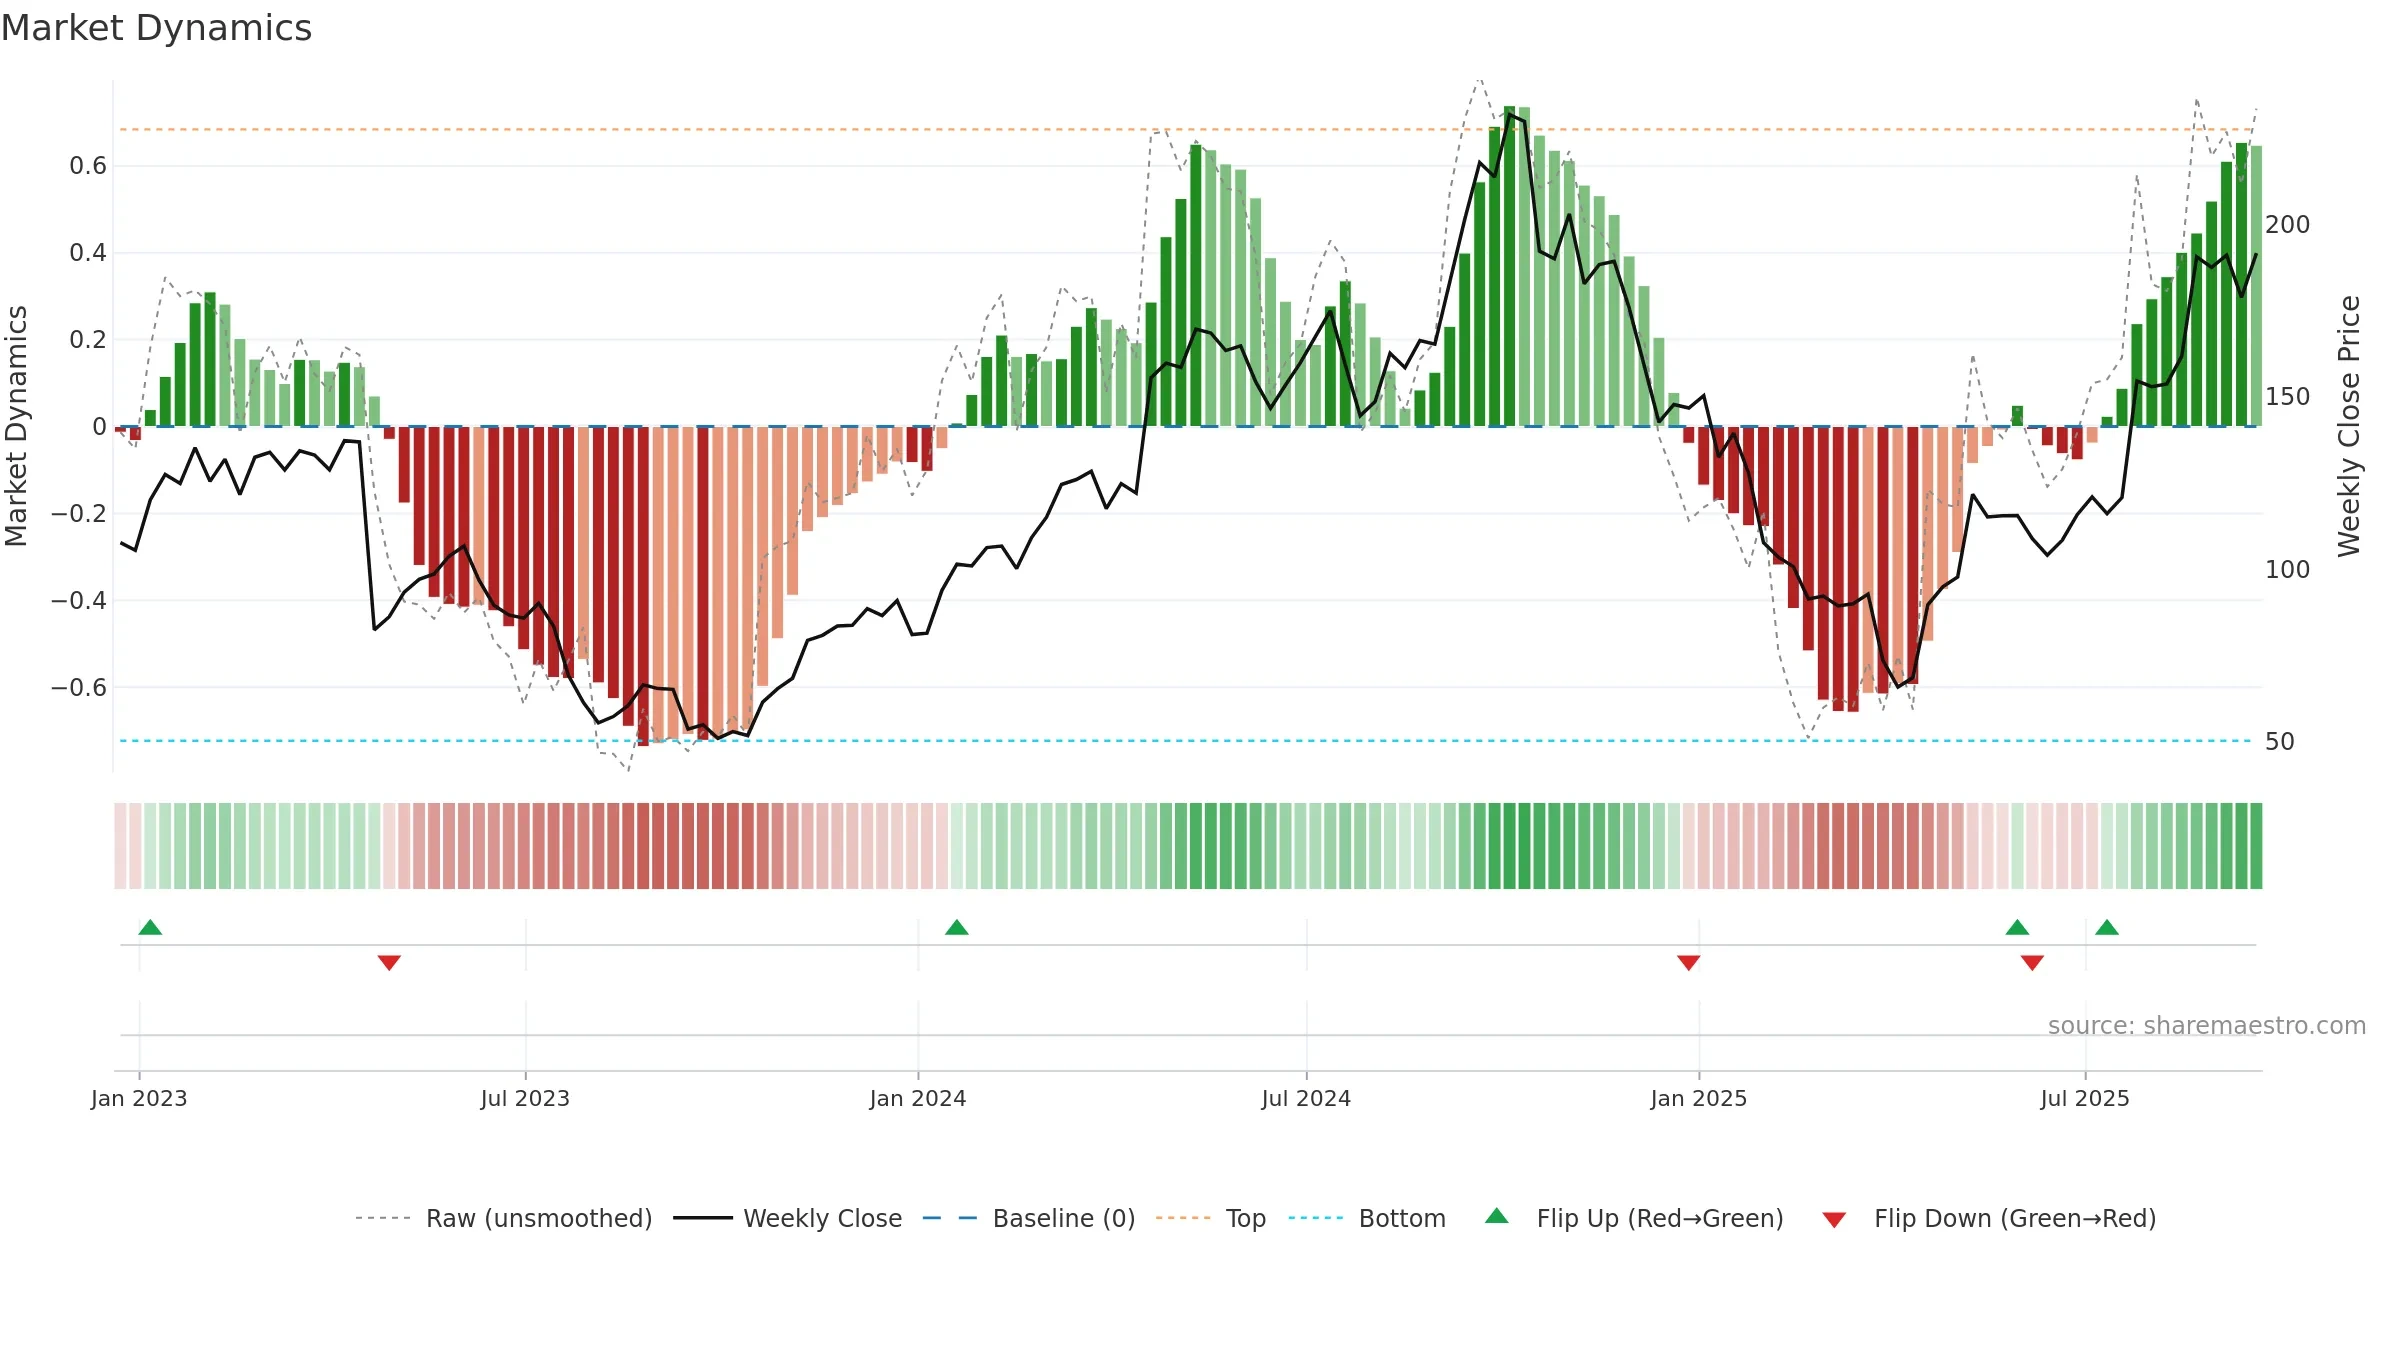Click the −0.2 left axis tick label
Screen dimensions: 2400x1350
coord(79,514)
